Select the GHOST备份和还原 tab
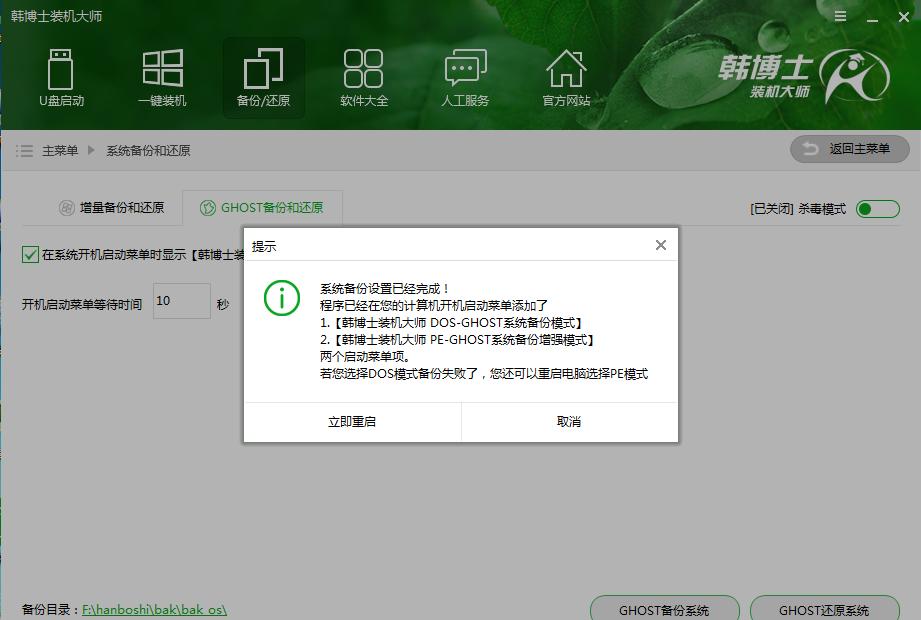 [x=262, y=207]
